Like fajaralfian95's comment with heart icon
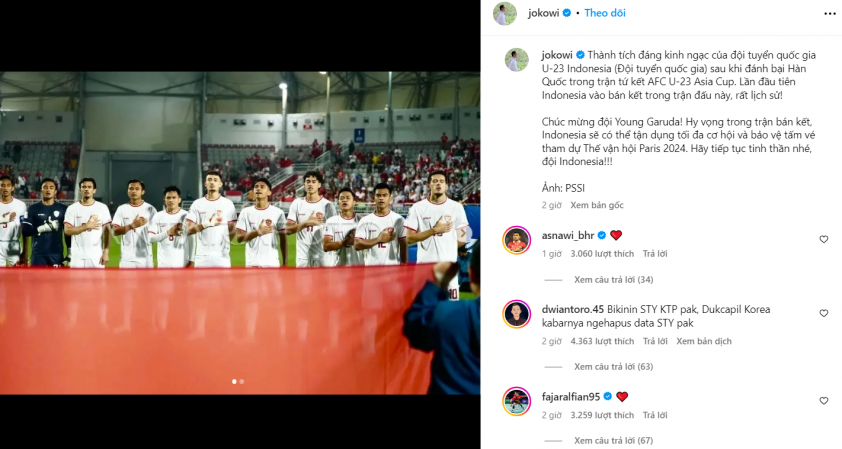842x449 pixels. click(x=824, y=401)
